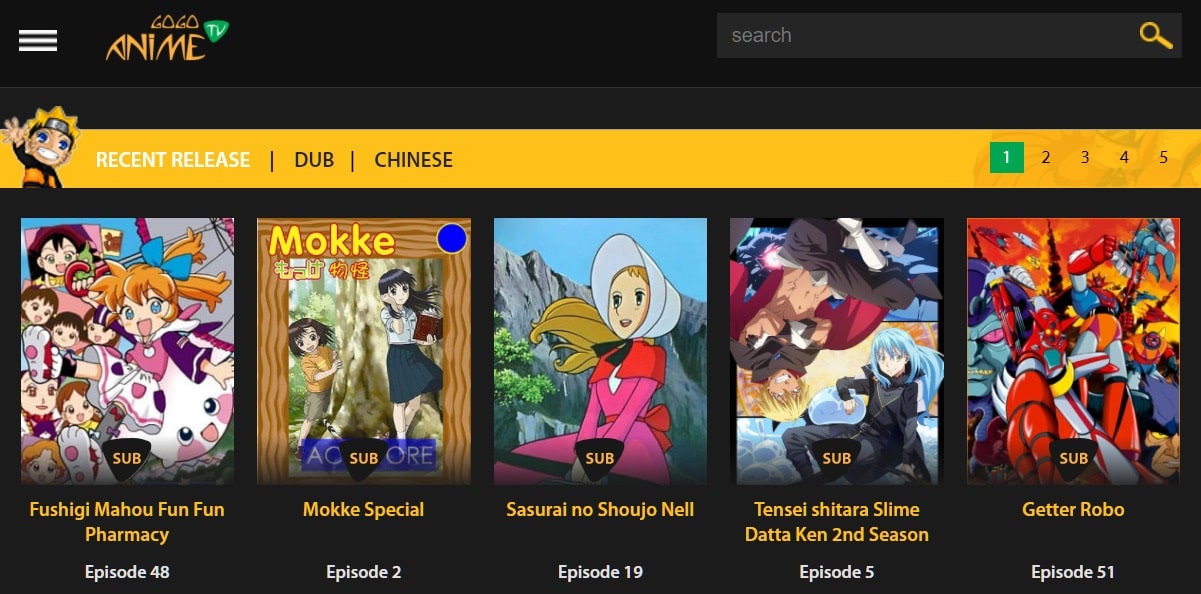Open the hamburger menu icon

(38, 40)
